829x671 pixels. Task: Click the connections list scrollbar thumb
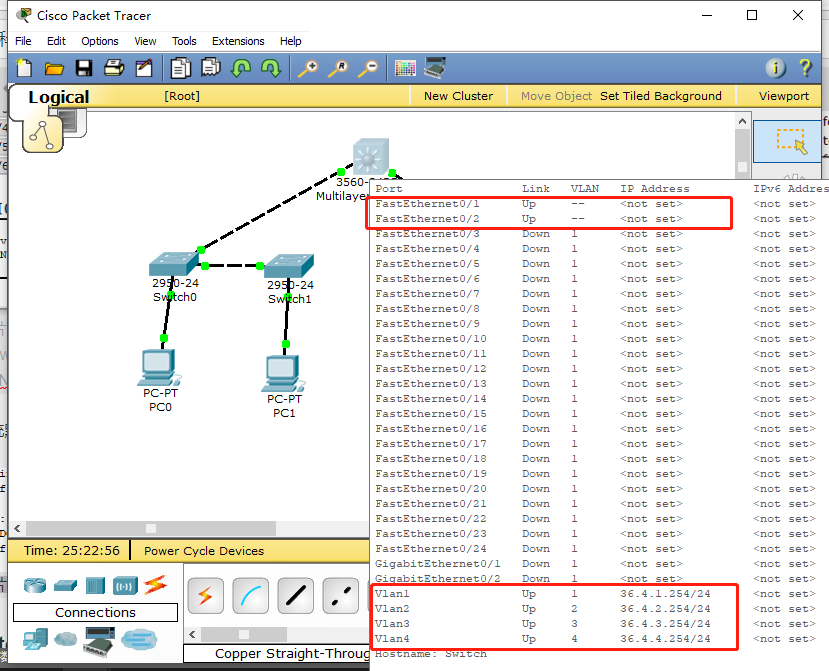pyautogui.click(x=244, y=634)
